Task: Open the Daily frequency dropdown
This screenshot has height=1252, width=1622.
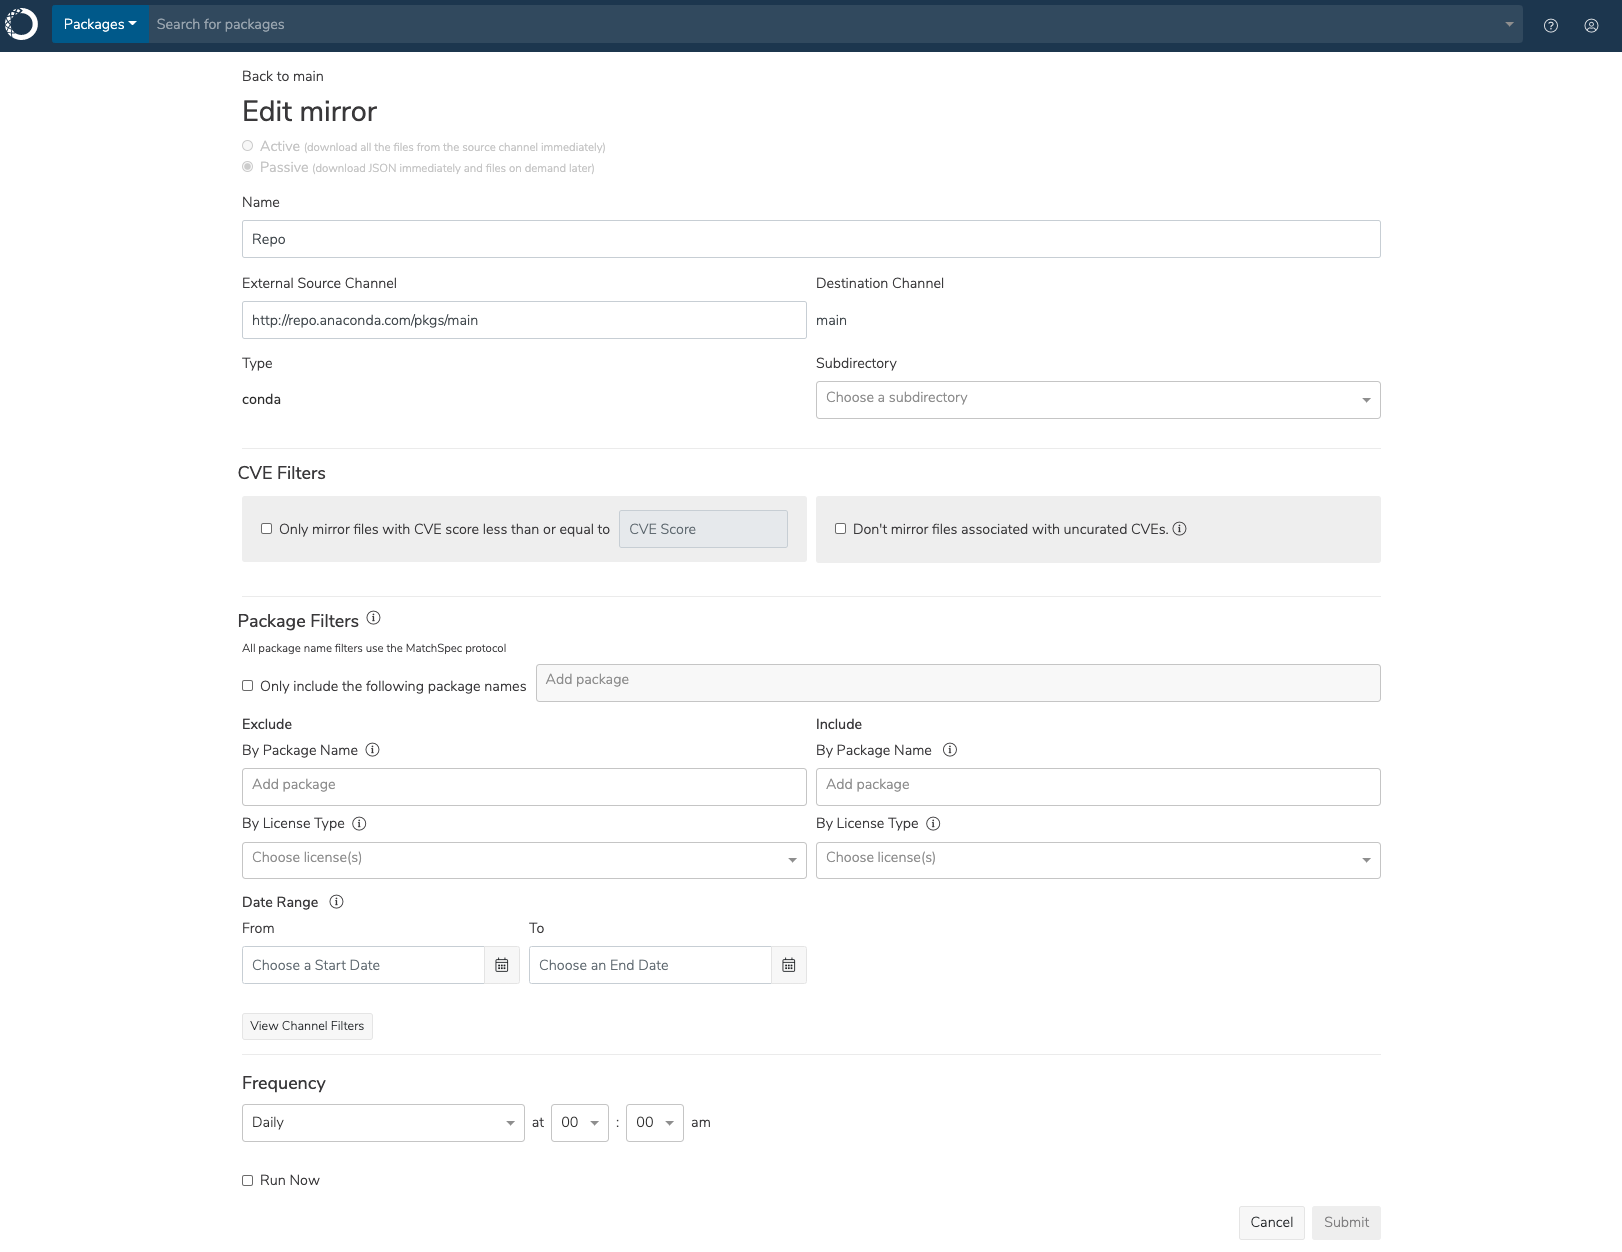Action: pyautogui.click(x=383, y=1123)
